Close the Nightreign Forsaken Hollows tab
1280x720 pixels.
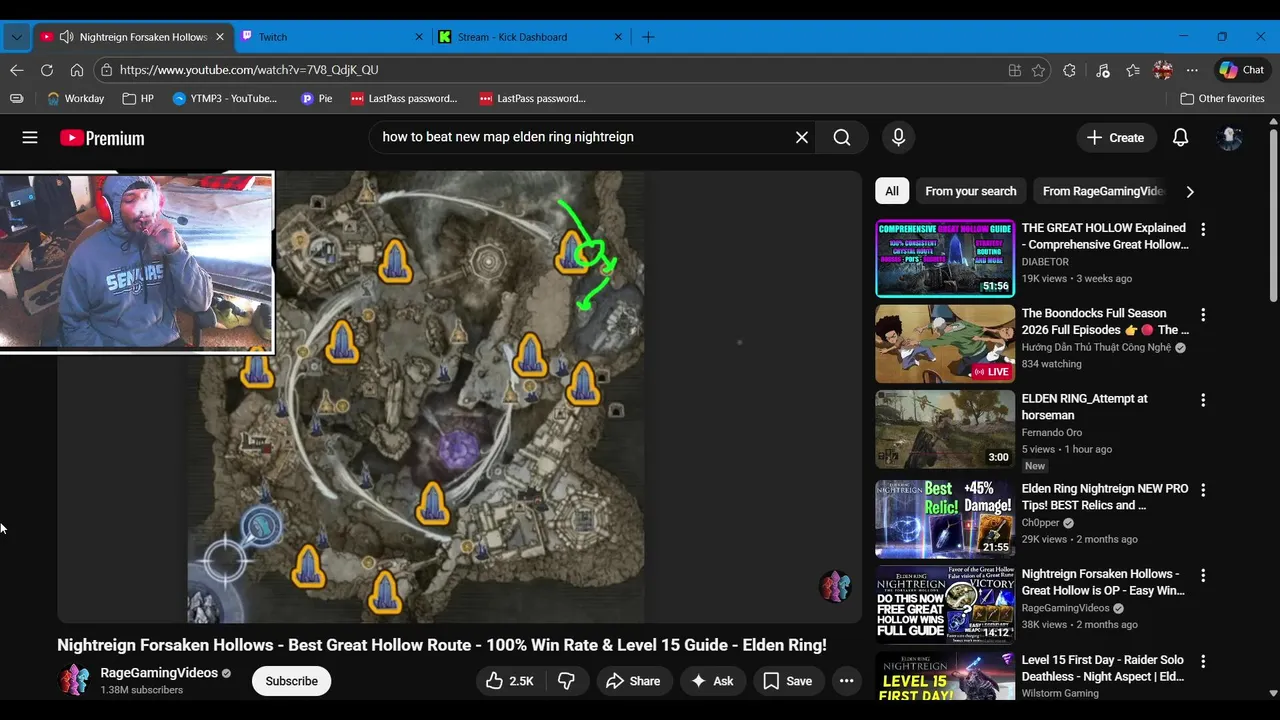pyautogui.click(x=220, y=37)
